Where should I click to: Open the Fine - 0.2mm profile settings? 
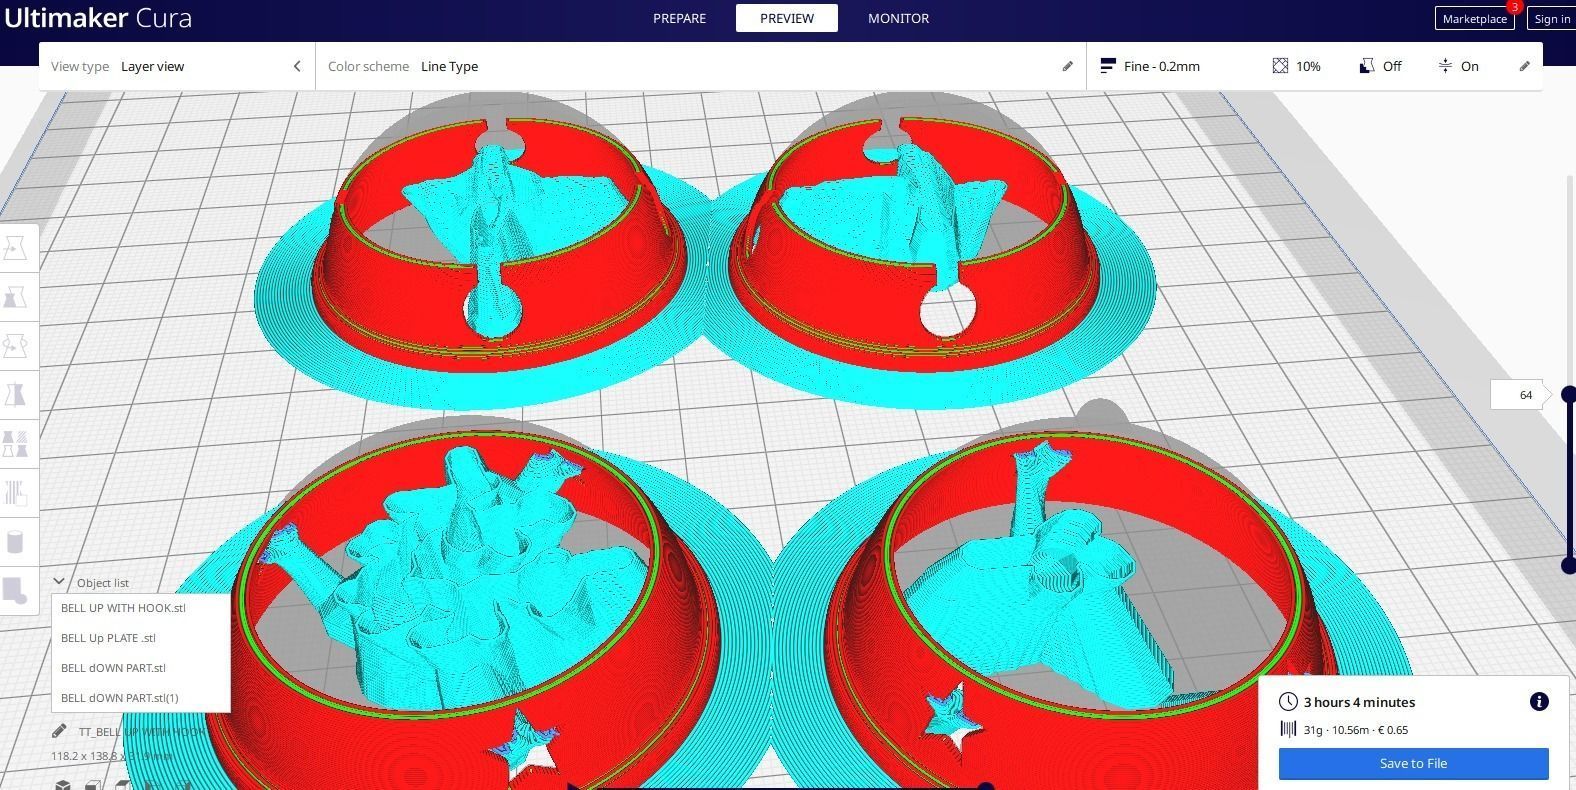pyautogui.click(x=1161, y=66)
